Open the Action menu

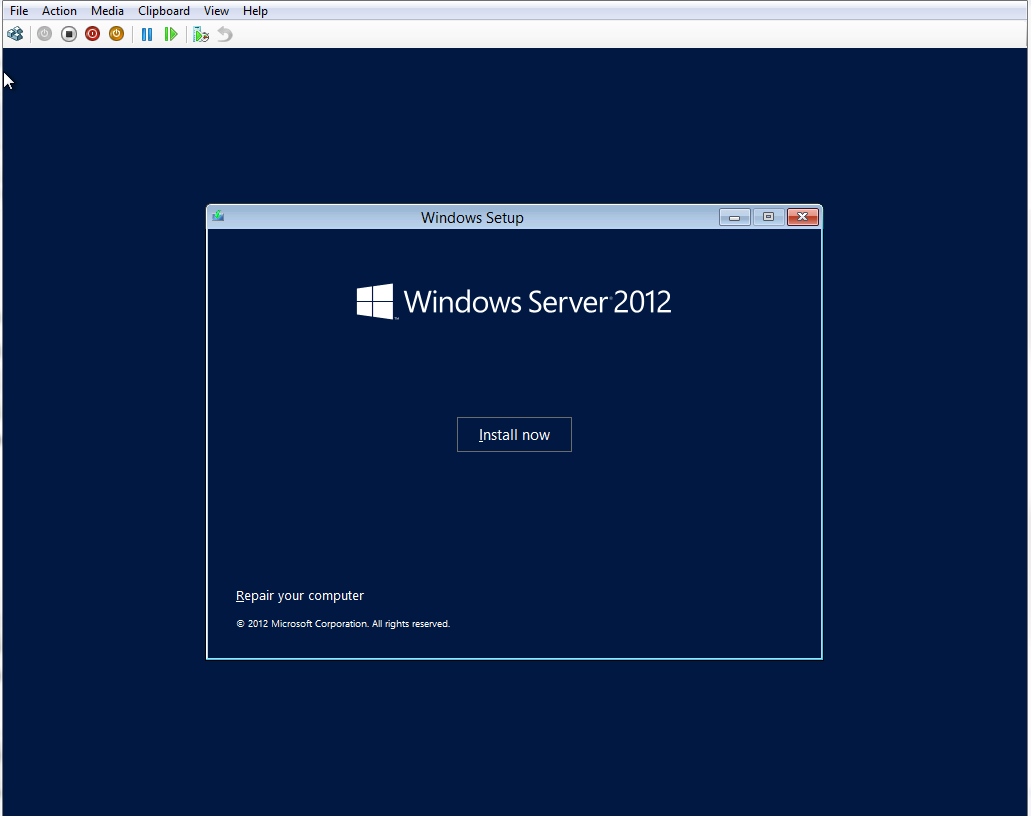pos(59,11)
